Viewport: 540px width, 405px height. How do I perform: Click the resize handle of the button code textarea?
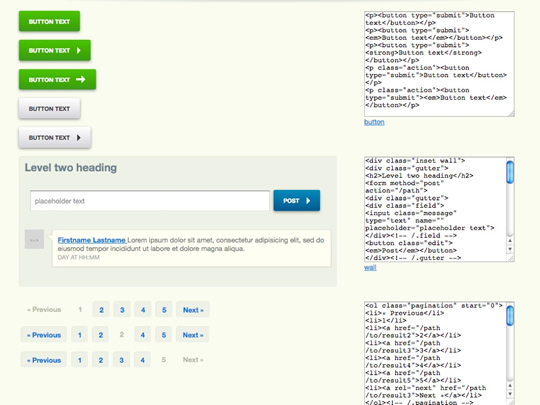tap(511, 113)
